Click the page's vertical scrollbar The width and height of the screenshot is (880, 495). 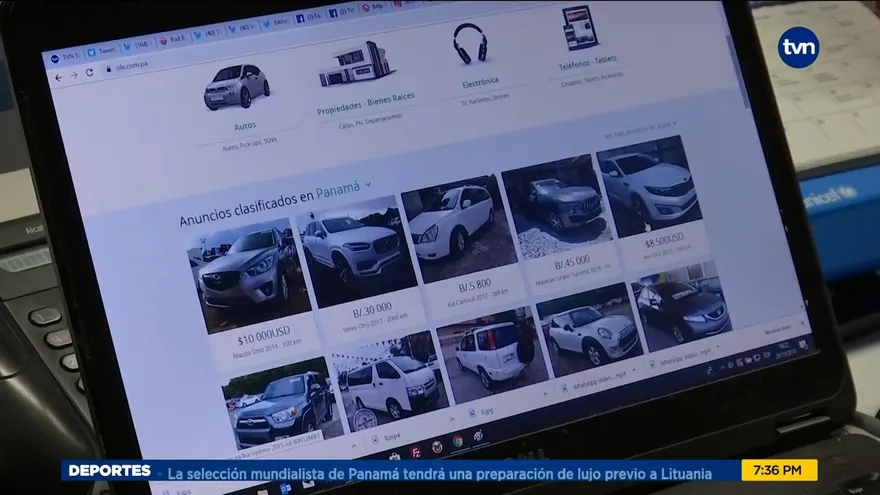coord(737,70)
